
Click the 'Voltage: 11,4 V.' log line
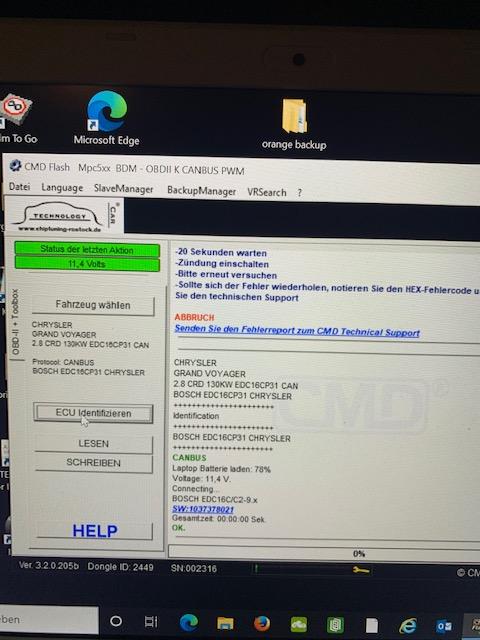(x=201, y=478)
